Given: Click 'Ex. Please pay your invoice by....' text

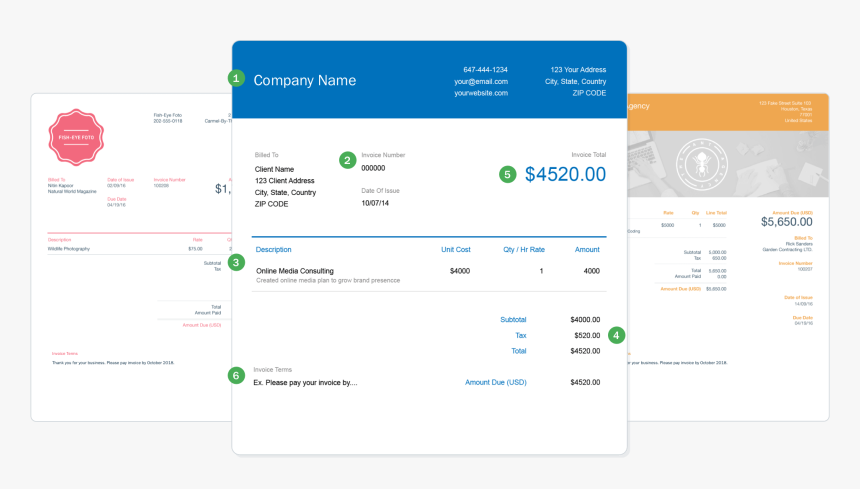Looking at the screenshot, I should (305, 383).
